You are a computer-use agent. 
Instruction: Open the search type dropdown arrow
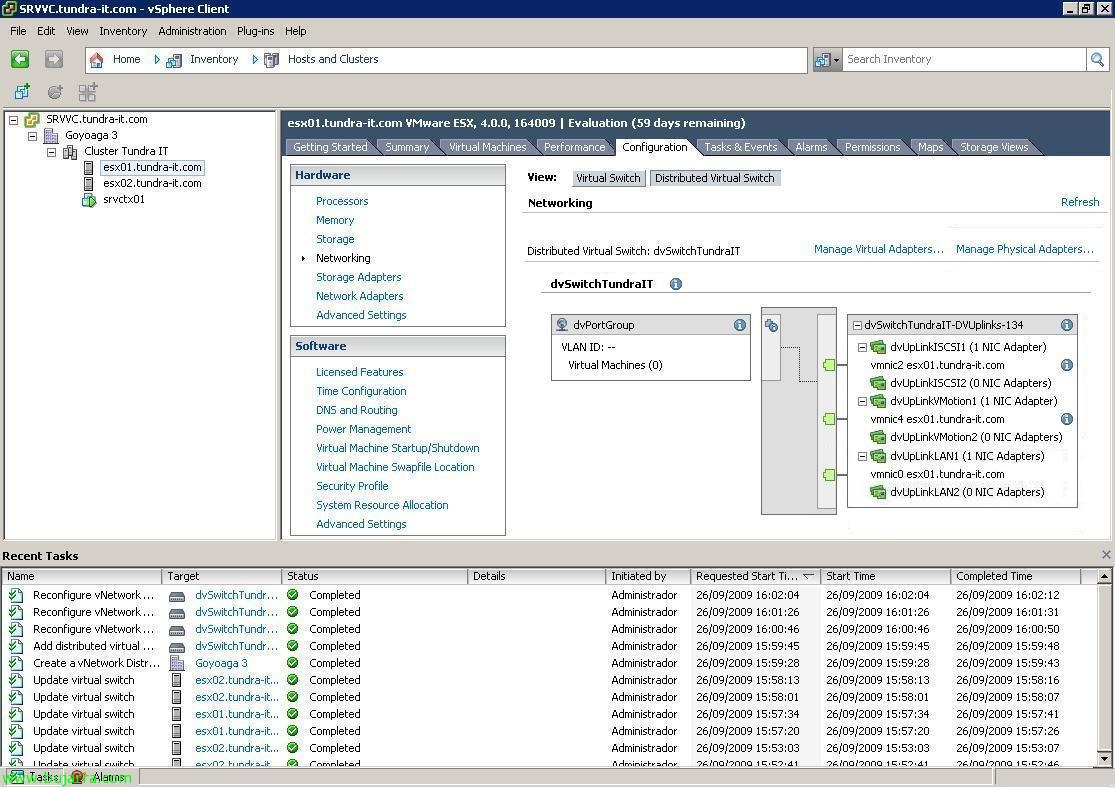(836, 60)
